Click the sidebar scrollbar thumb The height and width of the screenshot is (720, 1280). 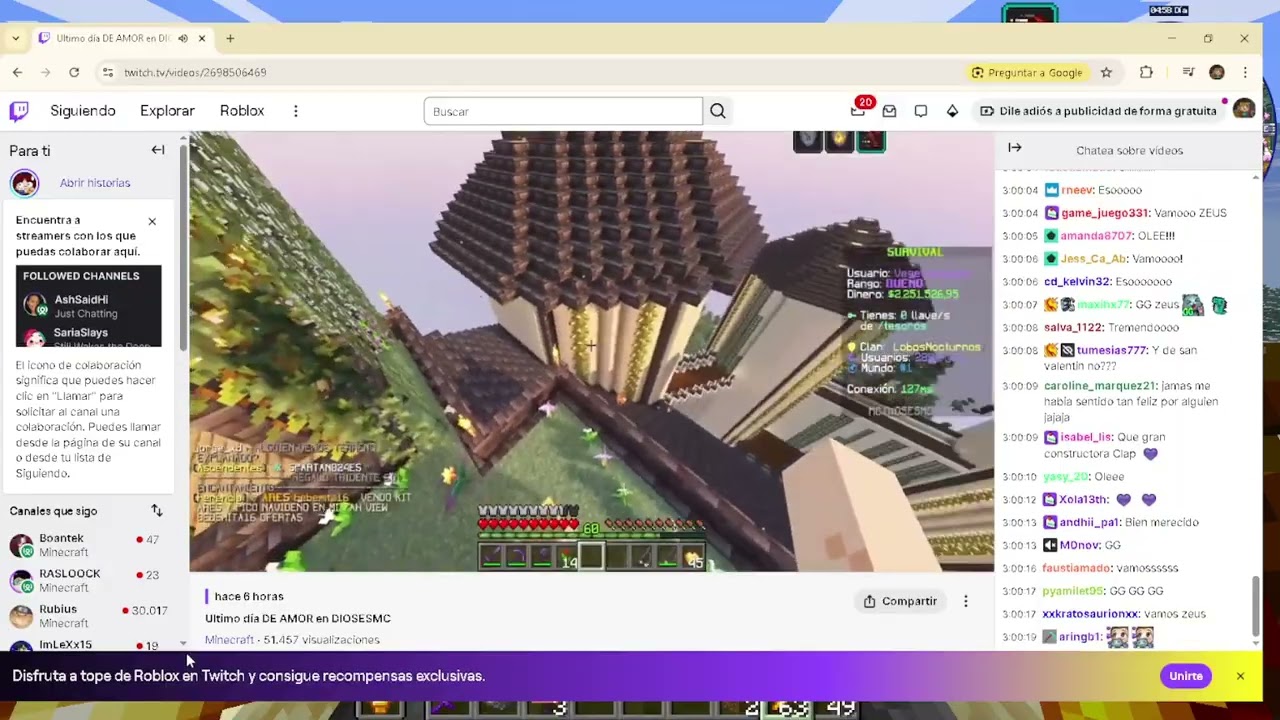point(183,247)
